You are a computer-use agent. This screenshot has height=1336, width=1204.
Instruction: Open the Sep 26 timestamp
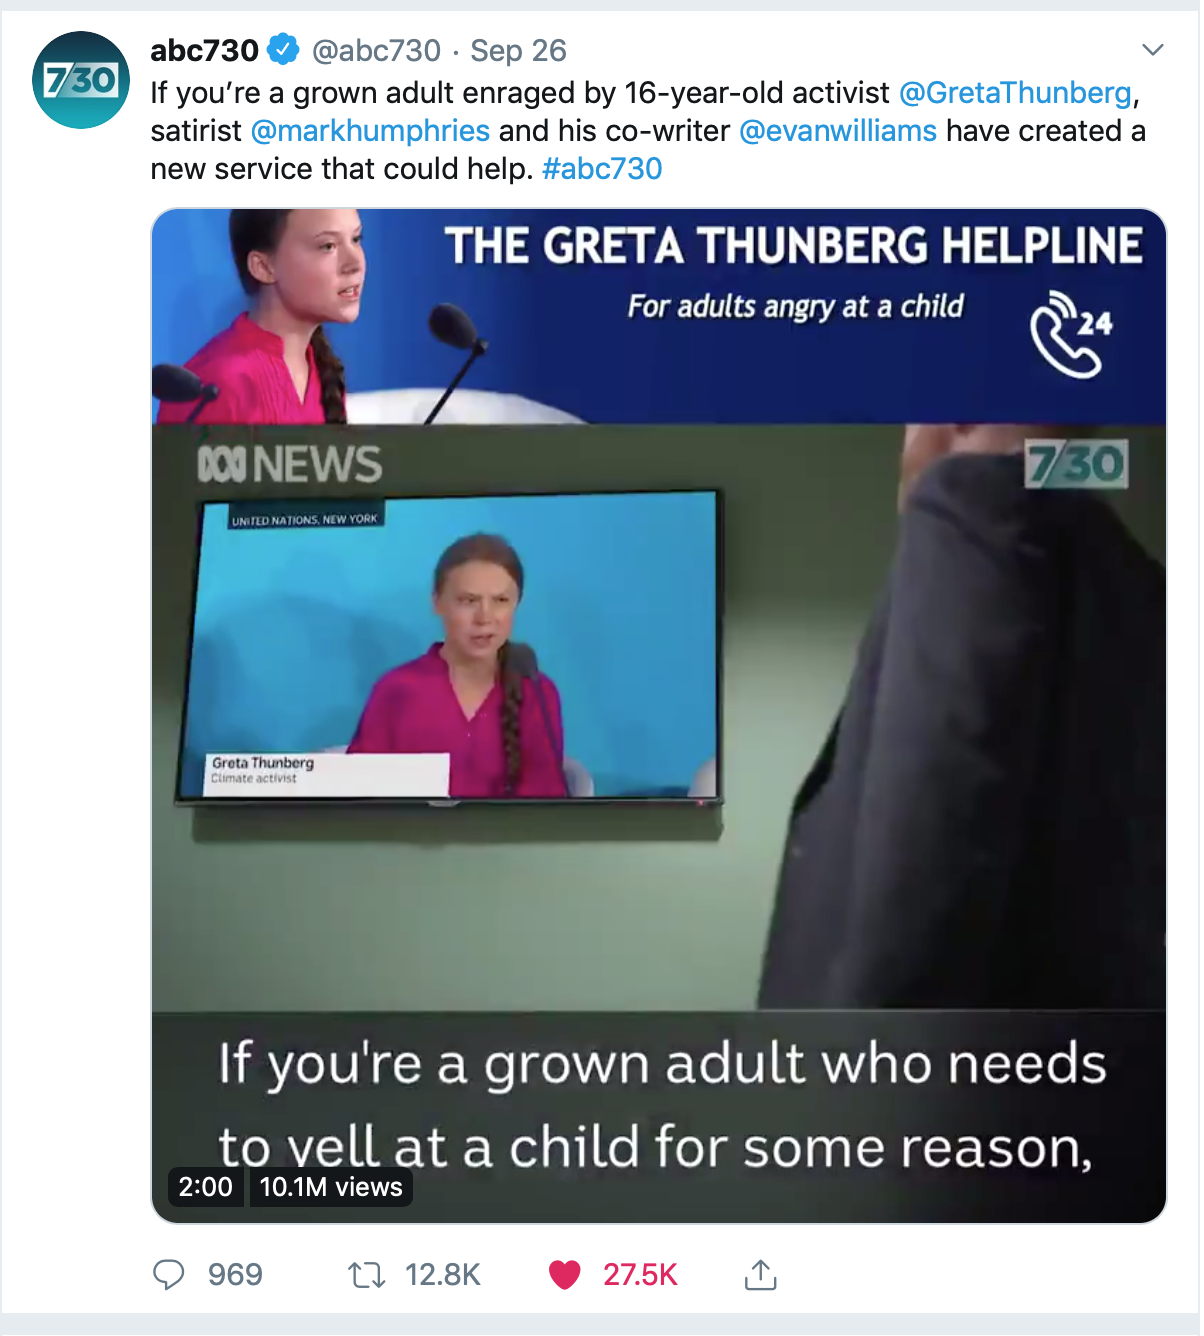[518, 50]
